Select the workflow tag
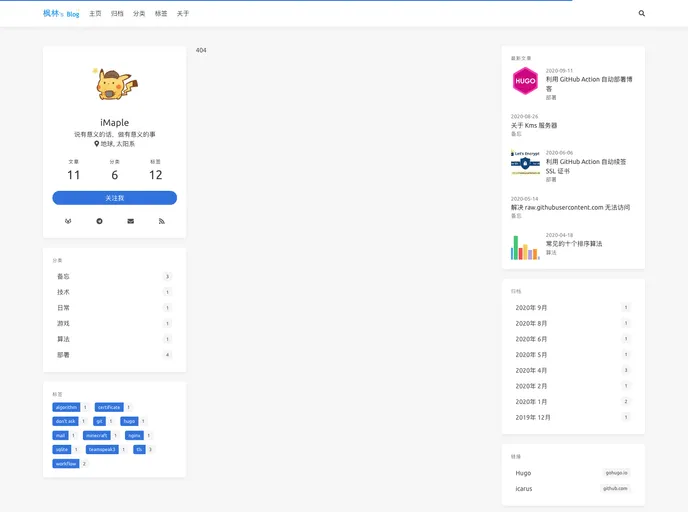The width and height of the screenshot is (688, 512). tap(66, 464)
